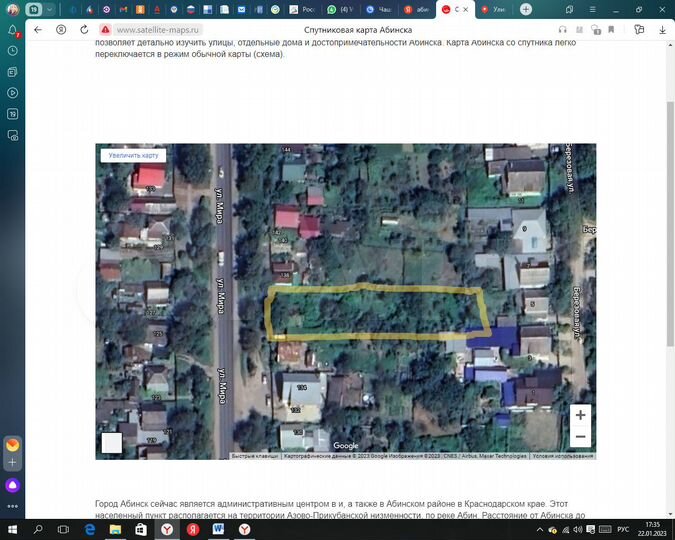
Task: Click the page vertical scrollbar thumb
Action: (670, 223)
